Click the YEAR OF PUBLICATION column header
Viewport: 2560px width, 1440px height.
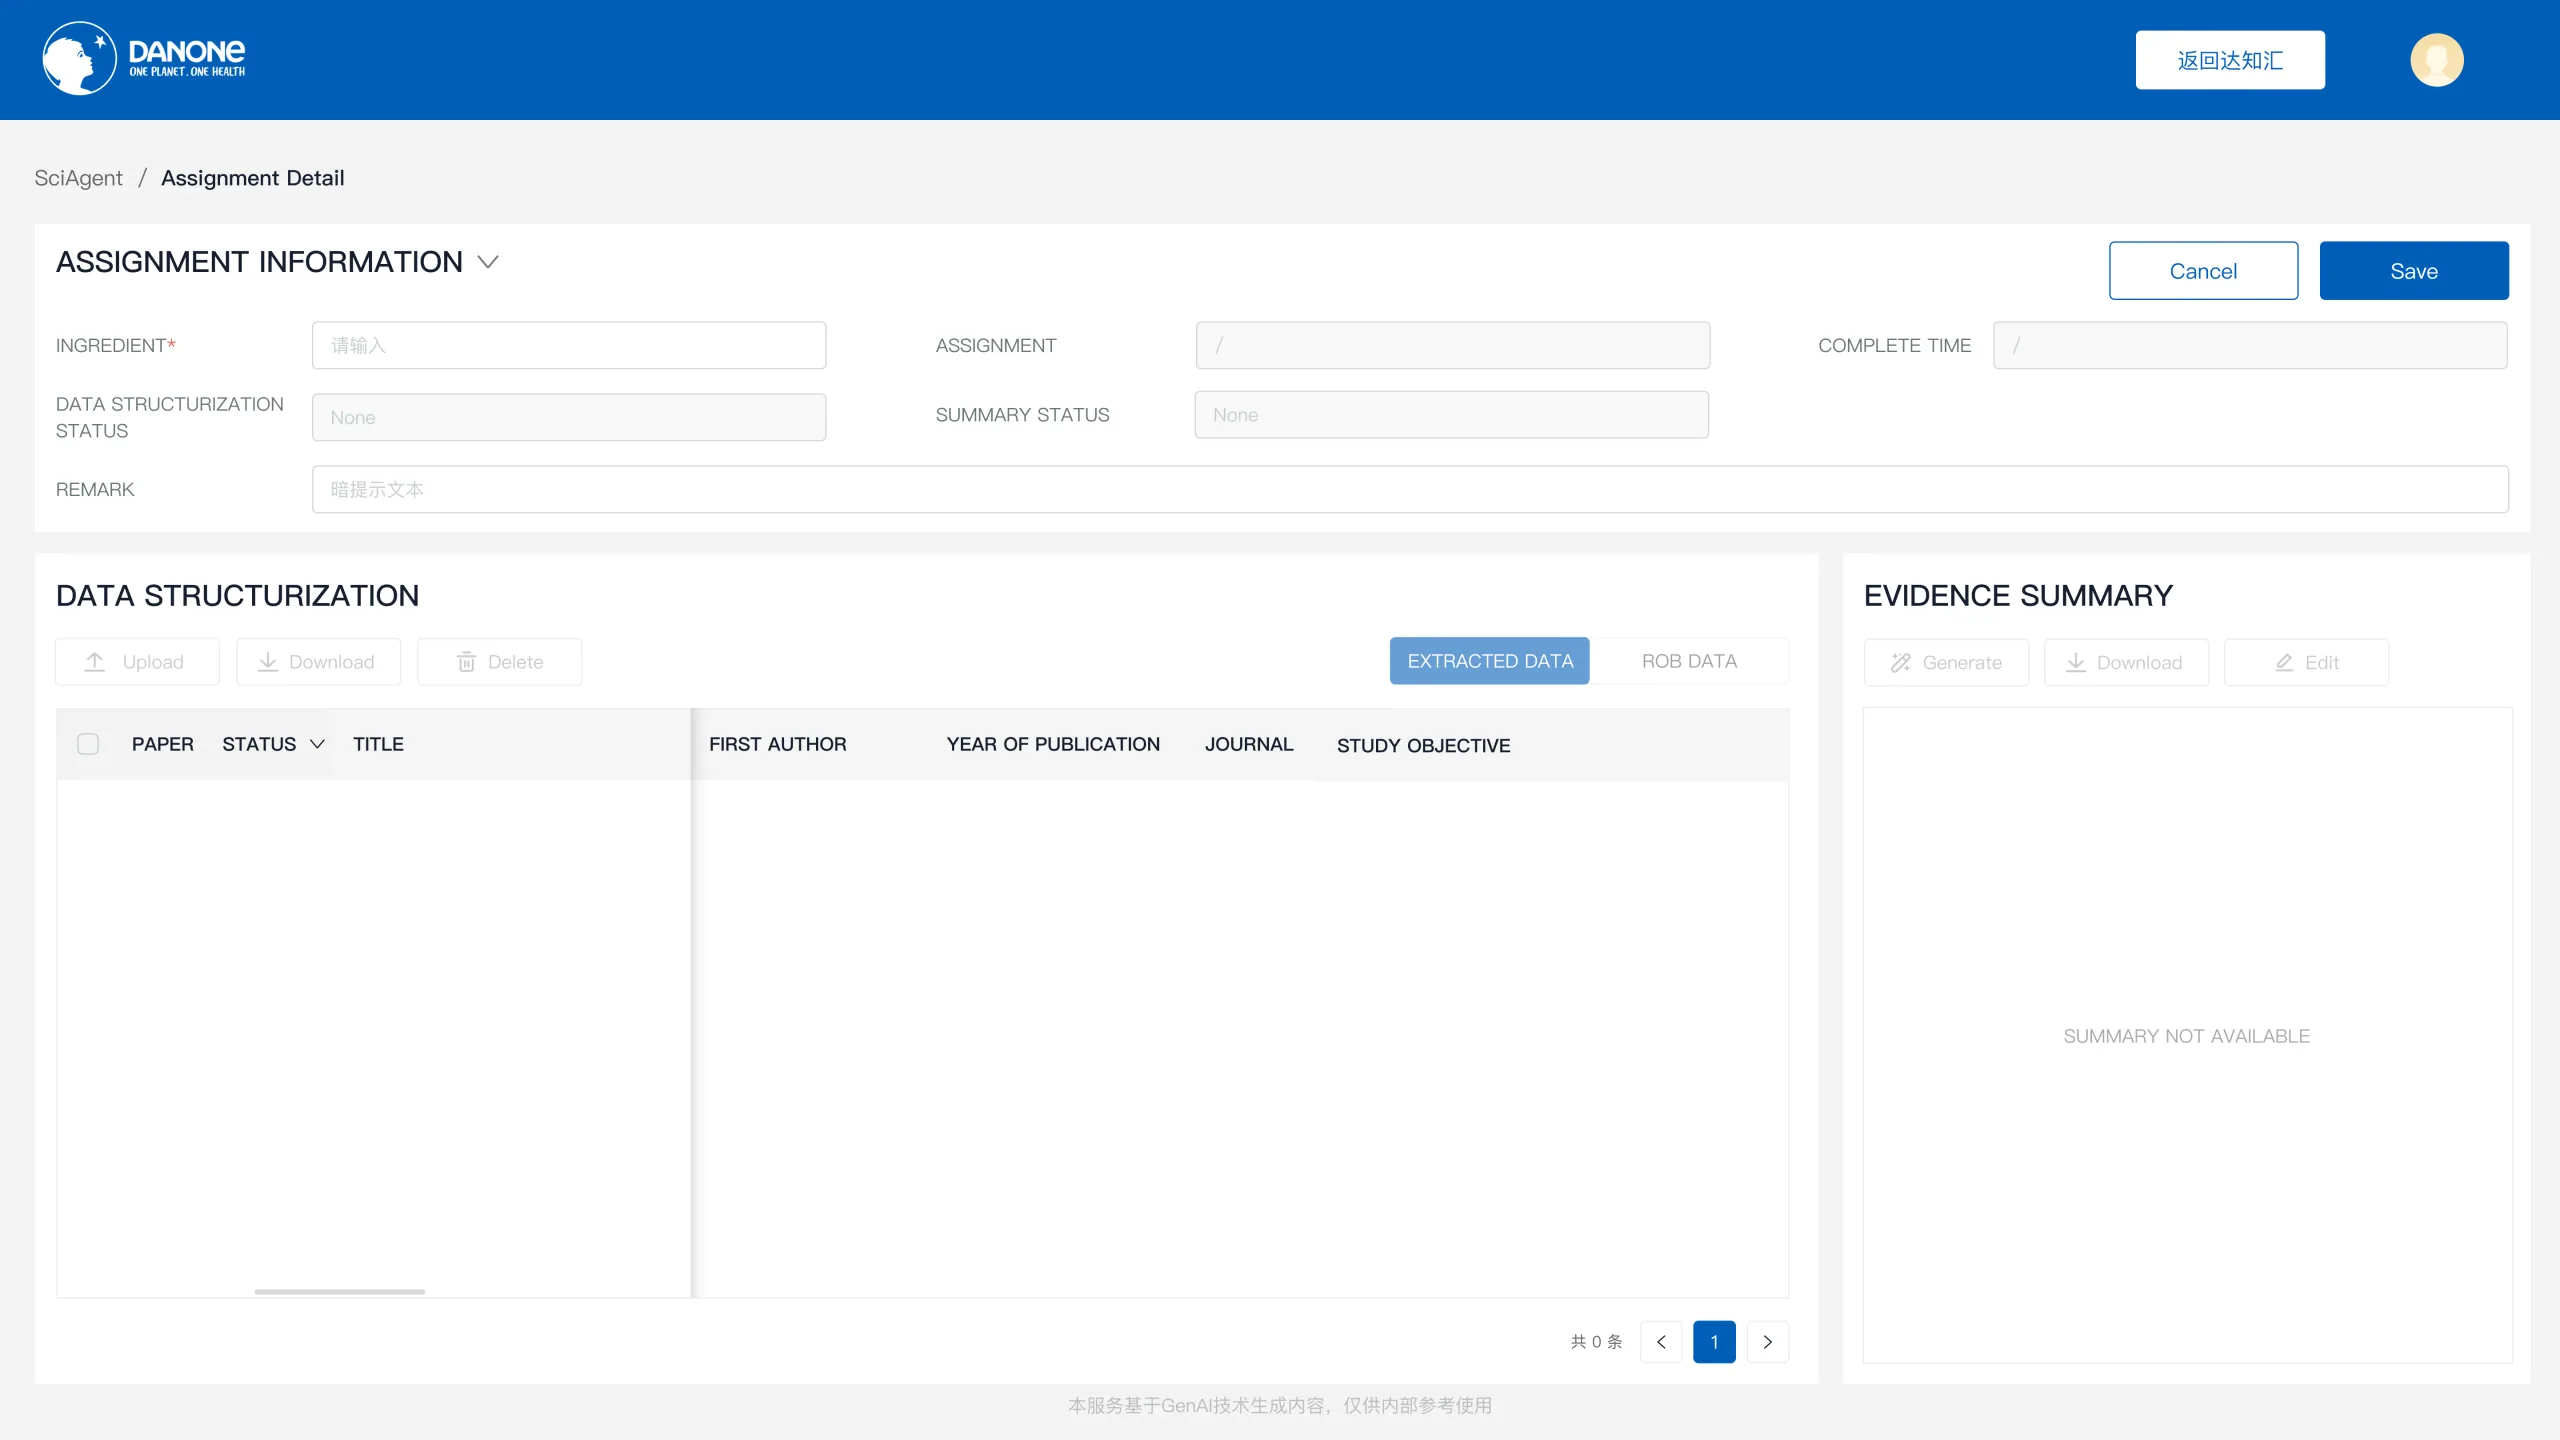pos(1053,744)
